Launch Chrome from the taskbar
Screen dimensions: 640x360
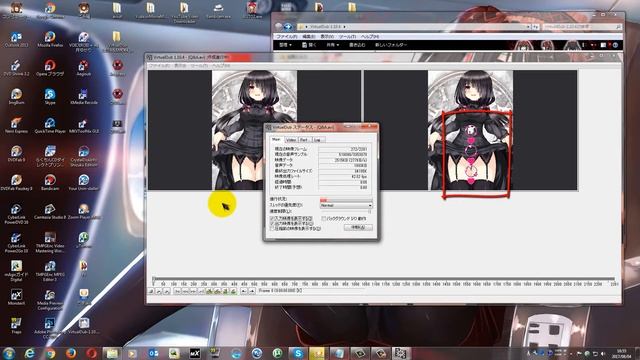tap(50, 353)
